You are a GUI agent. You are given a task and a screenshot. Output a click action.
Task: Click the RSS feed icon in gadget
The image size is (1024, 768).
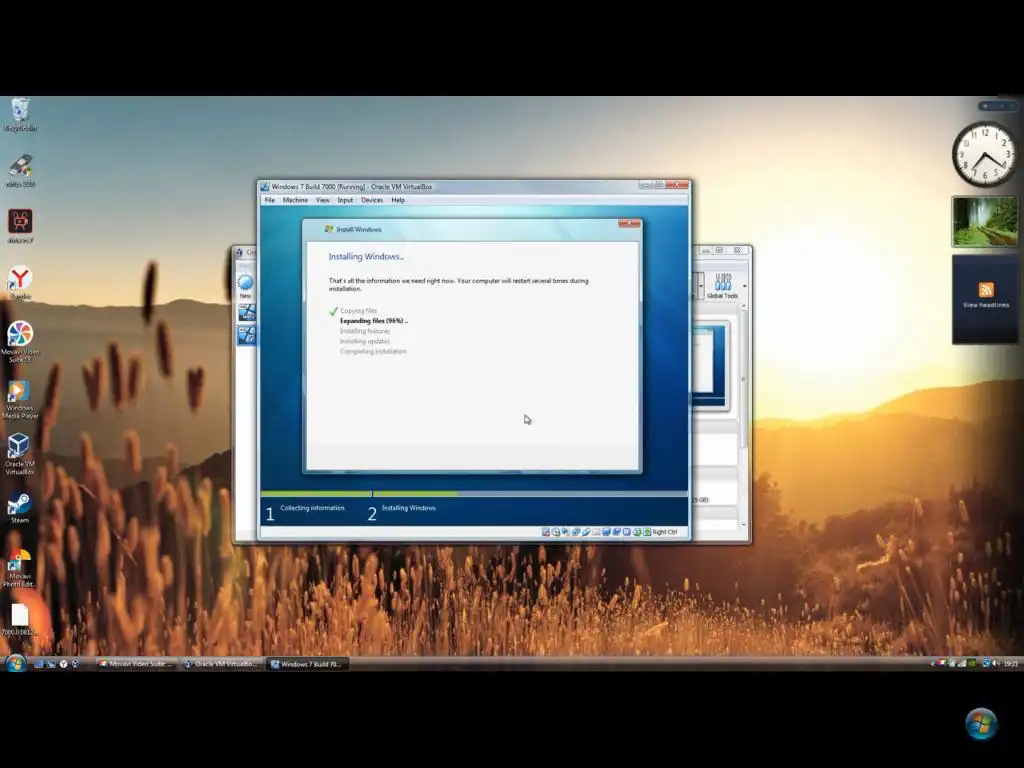coord(986,289)
